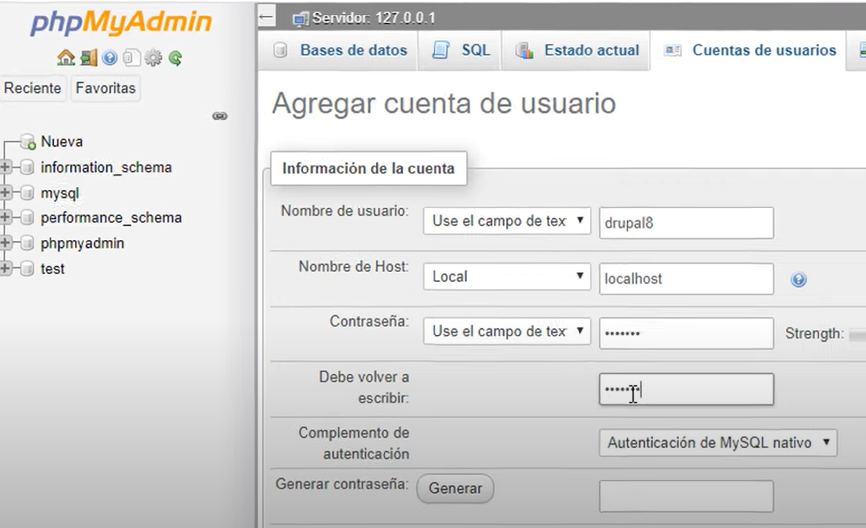Expand the information_schema tree node
The image size is (866, 528).
[6, 167]
